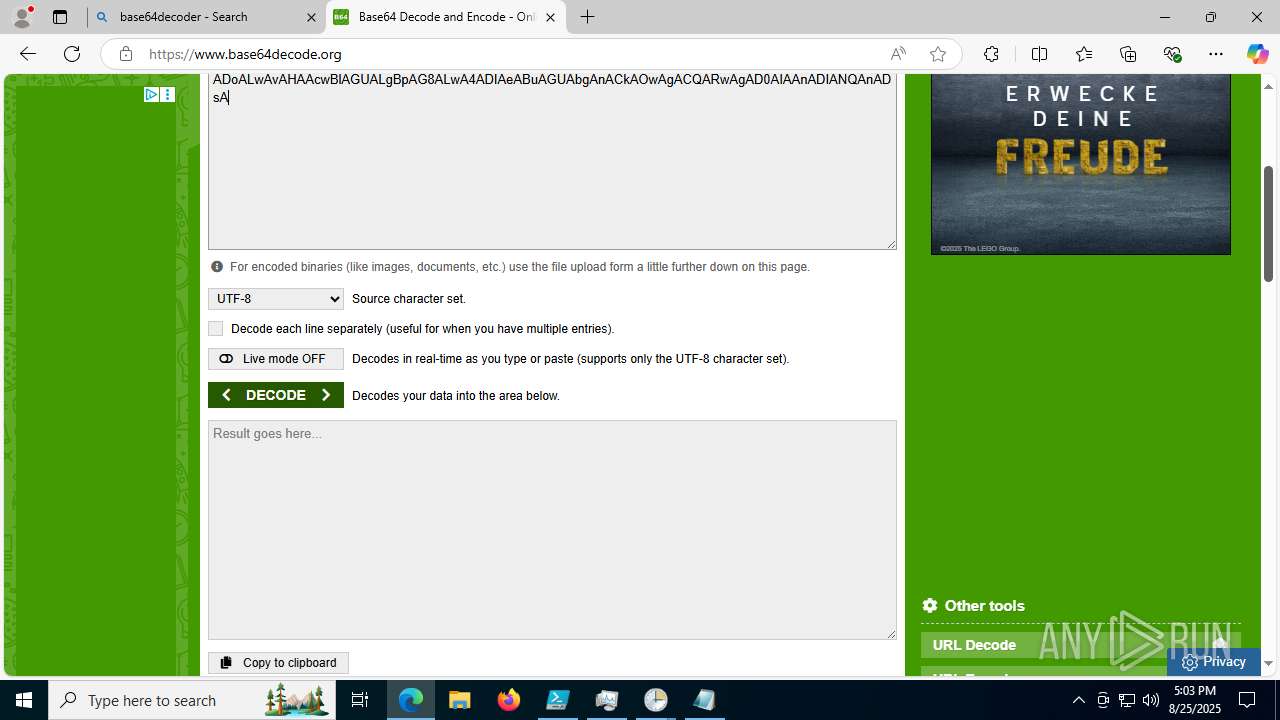
Task: Add this page to favorites
Action: (x=937, y=54)
